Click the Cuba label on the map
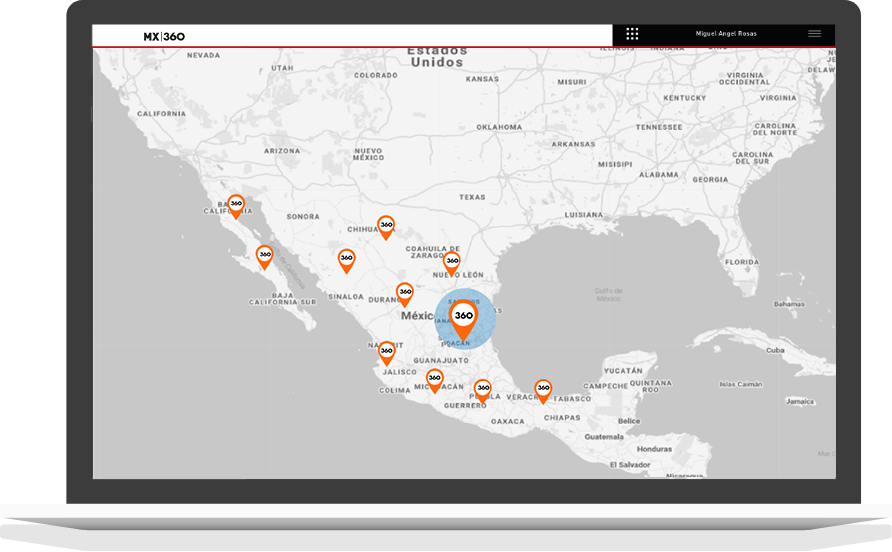The image size is (892, 552). (x=775, y=350)
